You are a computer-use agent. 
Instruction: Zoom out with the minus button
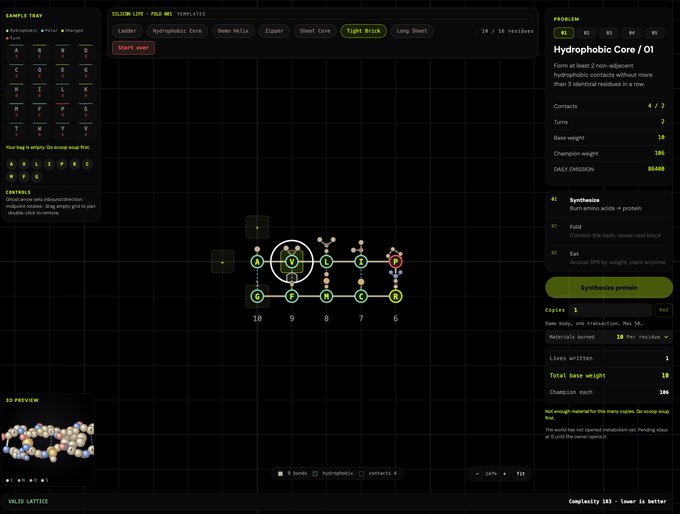[477, 474]
